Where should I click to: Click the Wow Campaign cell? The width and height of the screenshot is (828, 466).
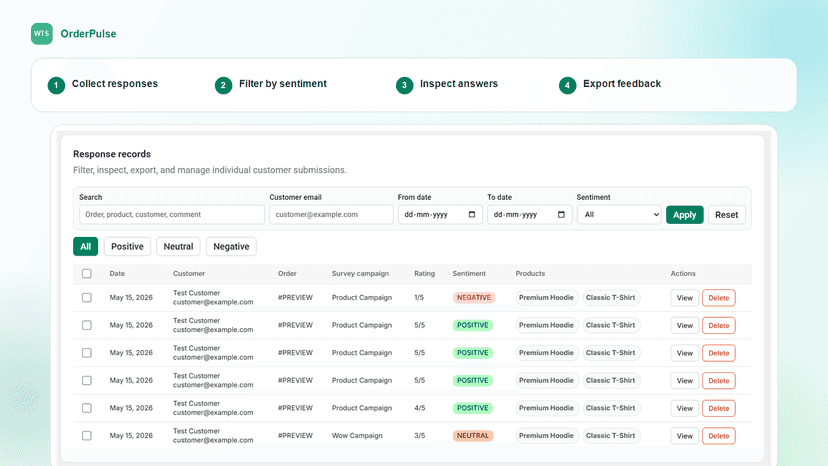pos(357,435)
